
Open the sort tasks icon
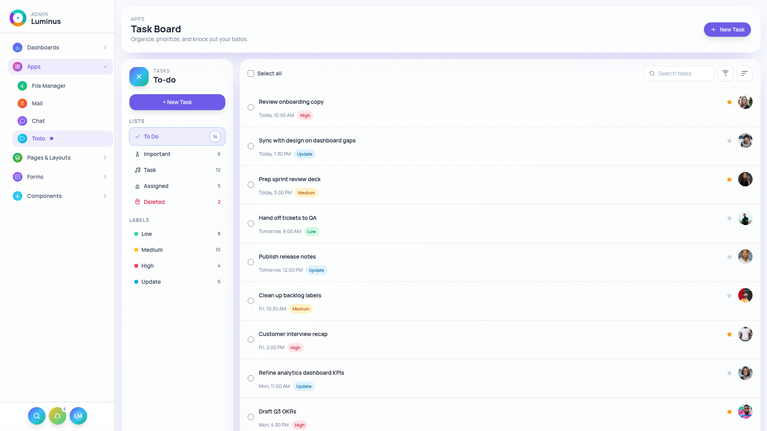(745, 73)
